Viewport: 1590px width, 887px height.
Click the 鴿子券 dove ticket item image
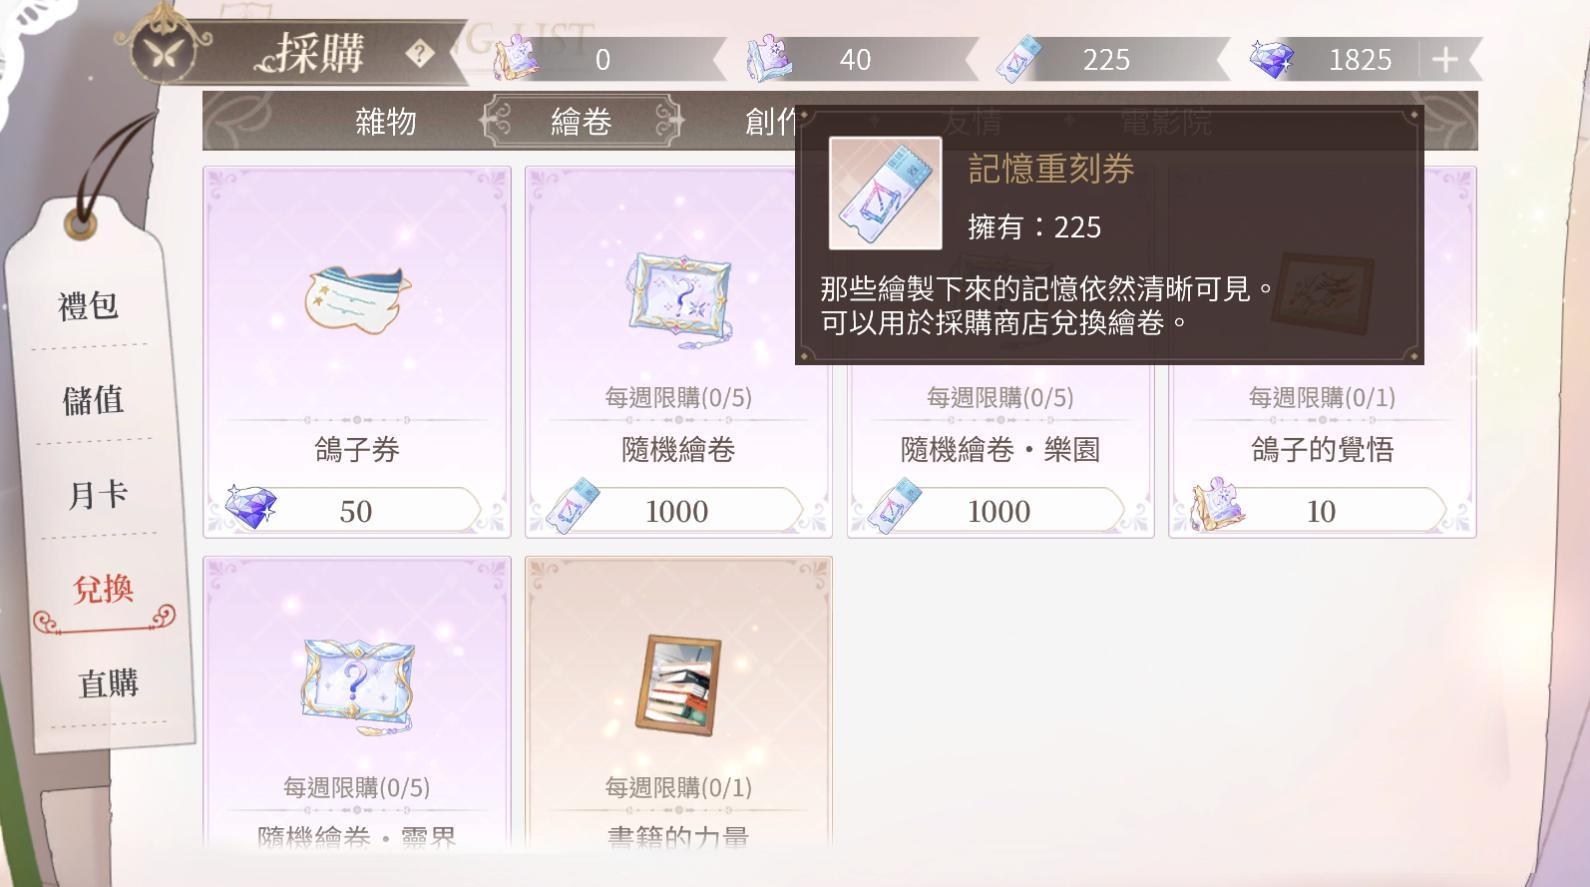click(358, 298)
